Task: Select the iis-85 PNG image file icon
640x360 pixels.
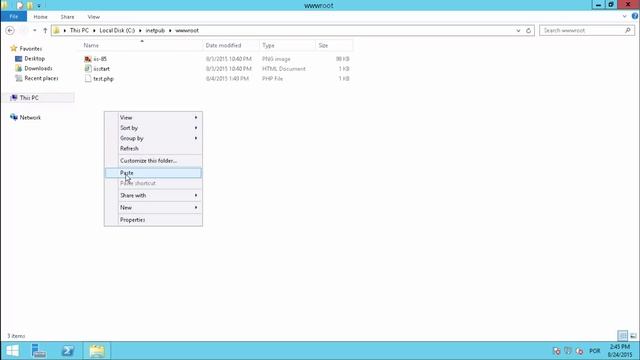Action: (88, 59)
